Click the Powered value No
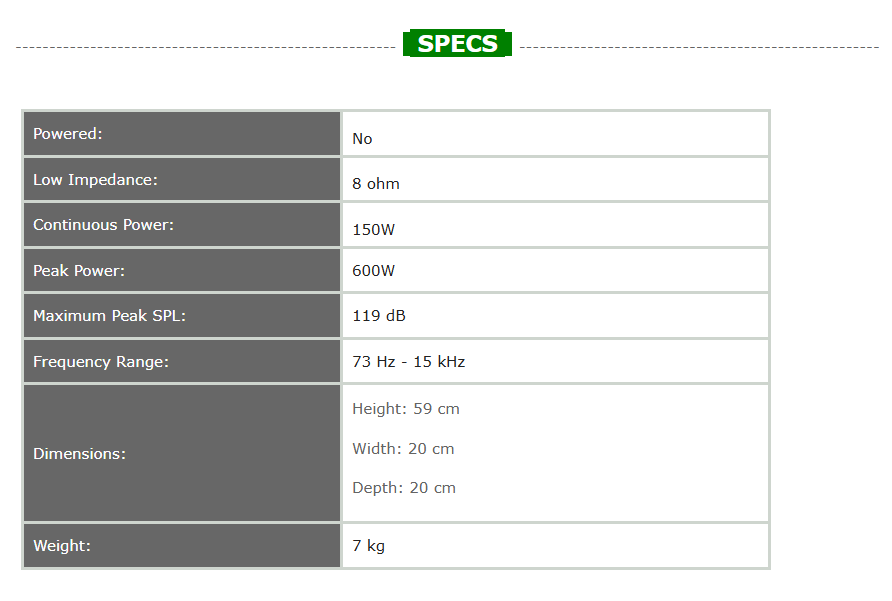 tap(362, 139)
